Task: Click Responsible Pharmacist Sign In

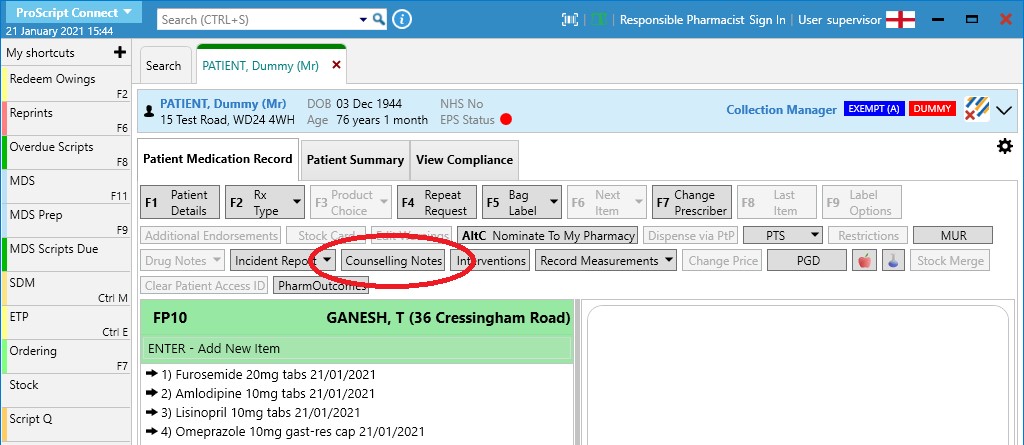Action: point(703,20)
